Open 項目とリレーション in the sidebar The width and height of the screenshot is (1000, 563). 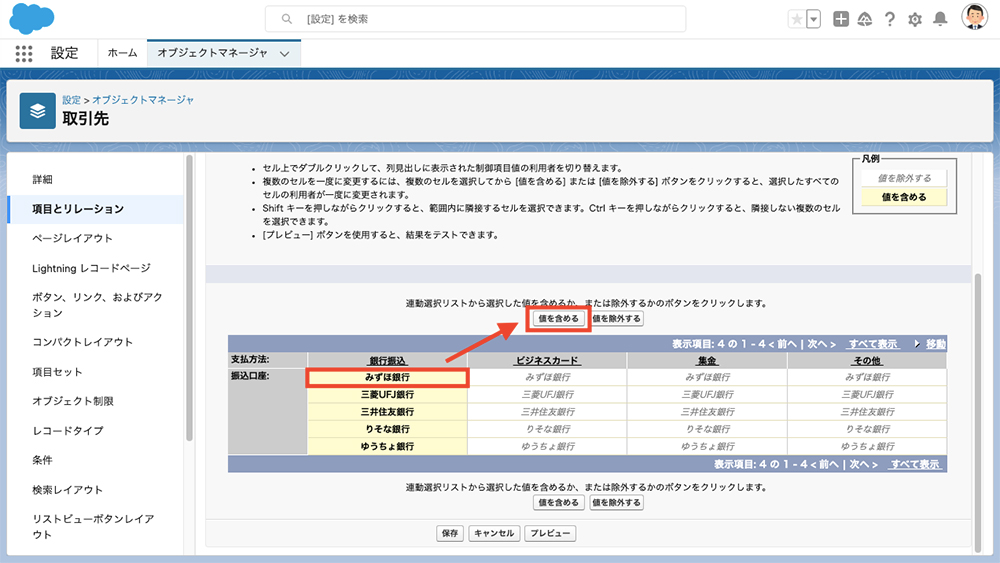(96, 209)
